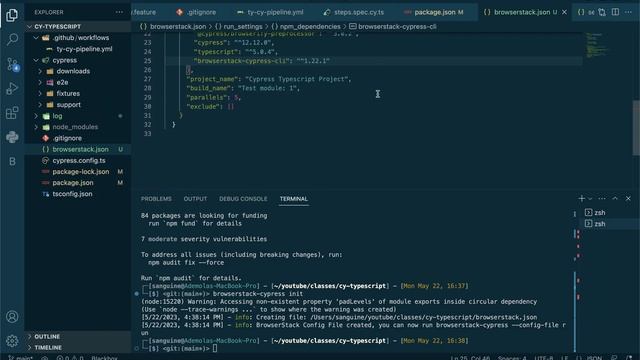The height and width of the screenshot is (360, 640).
Task: Maximize the panel with the up chevron
Action: (615, 199)
